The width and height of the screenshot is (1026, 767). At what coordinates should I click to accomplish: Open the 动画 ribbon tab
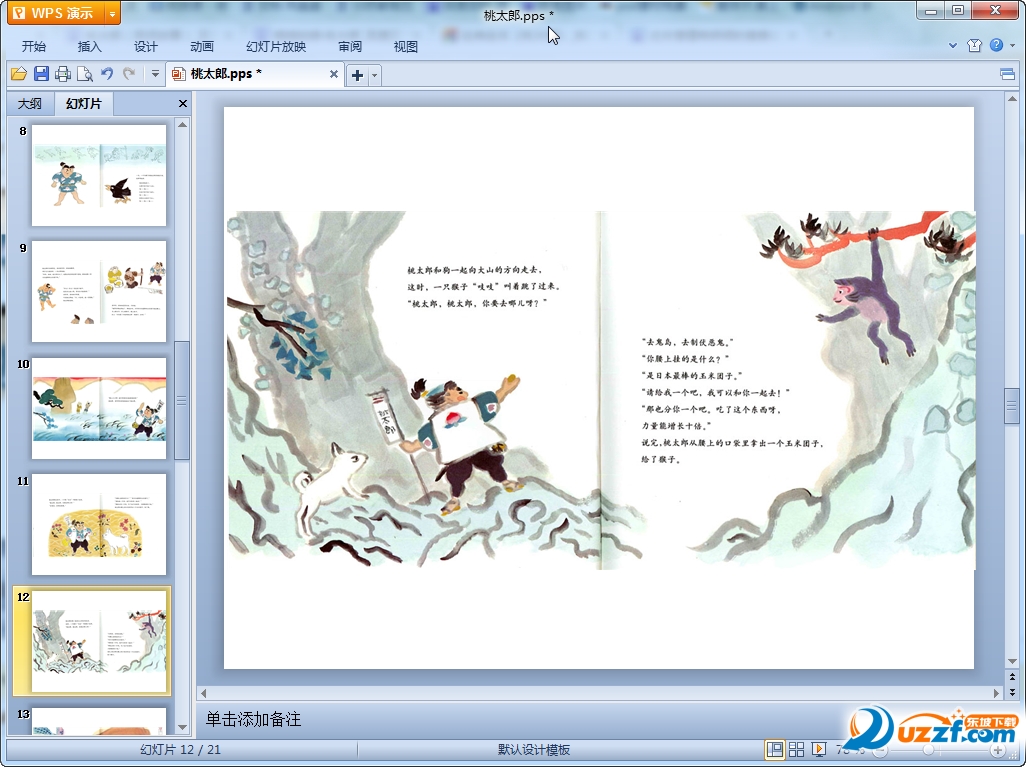(202, 46)
